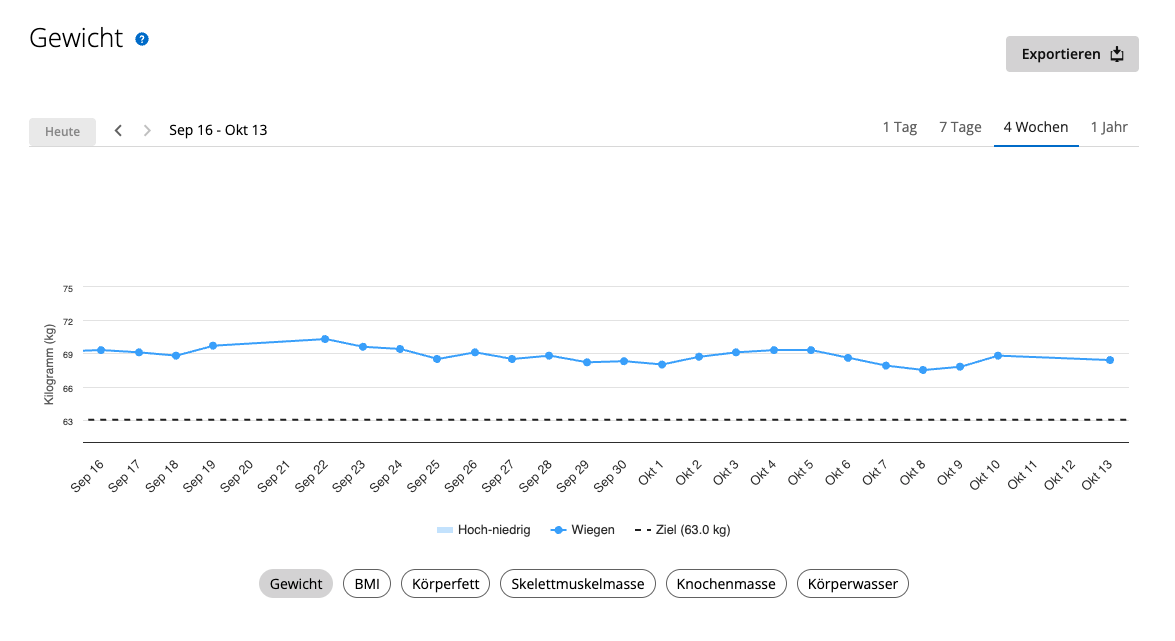This screenshot has width=1175, height=641.
Task: Show the BMI metric
Action: click(367, 584)
